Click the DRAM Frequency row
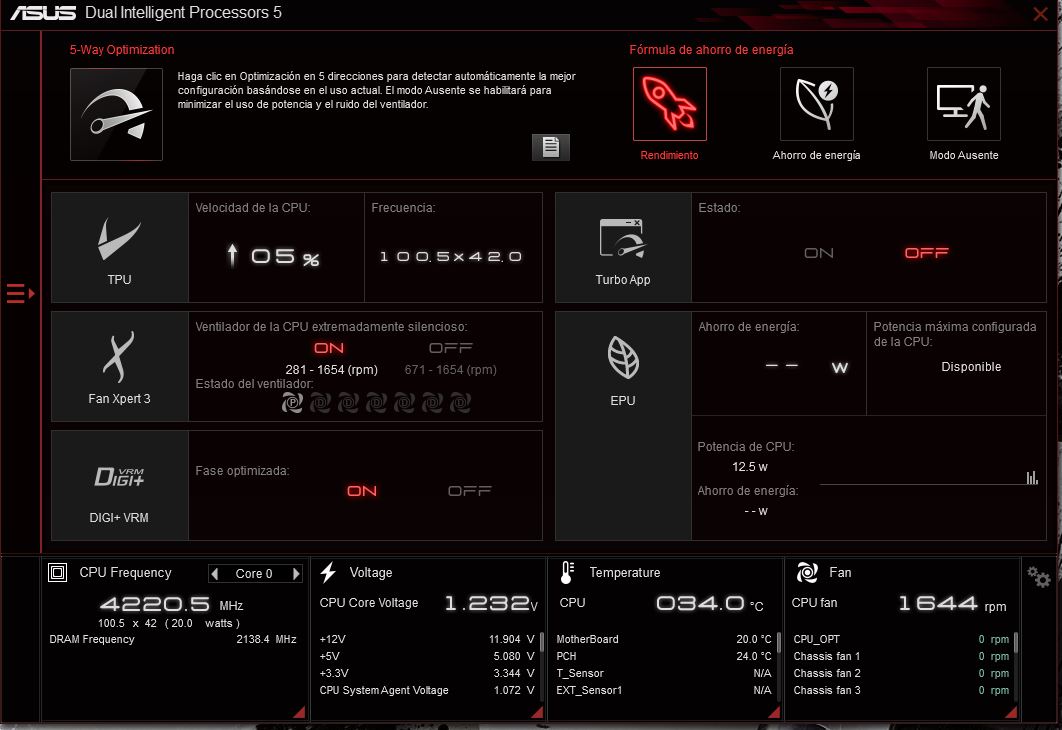Screen dimensions: 1062x730 [173, 639]
